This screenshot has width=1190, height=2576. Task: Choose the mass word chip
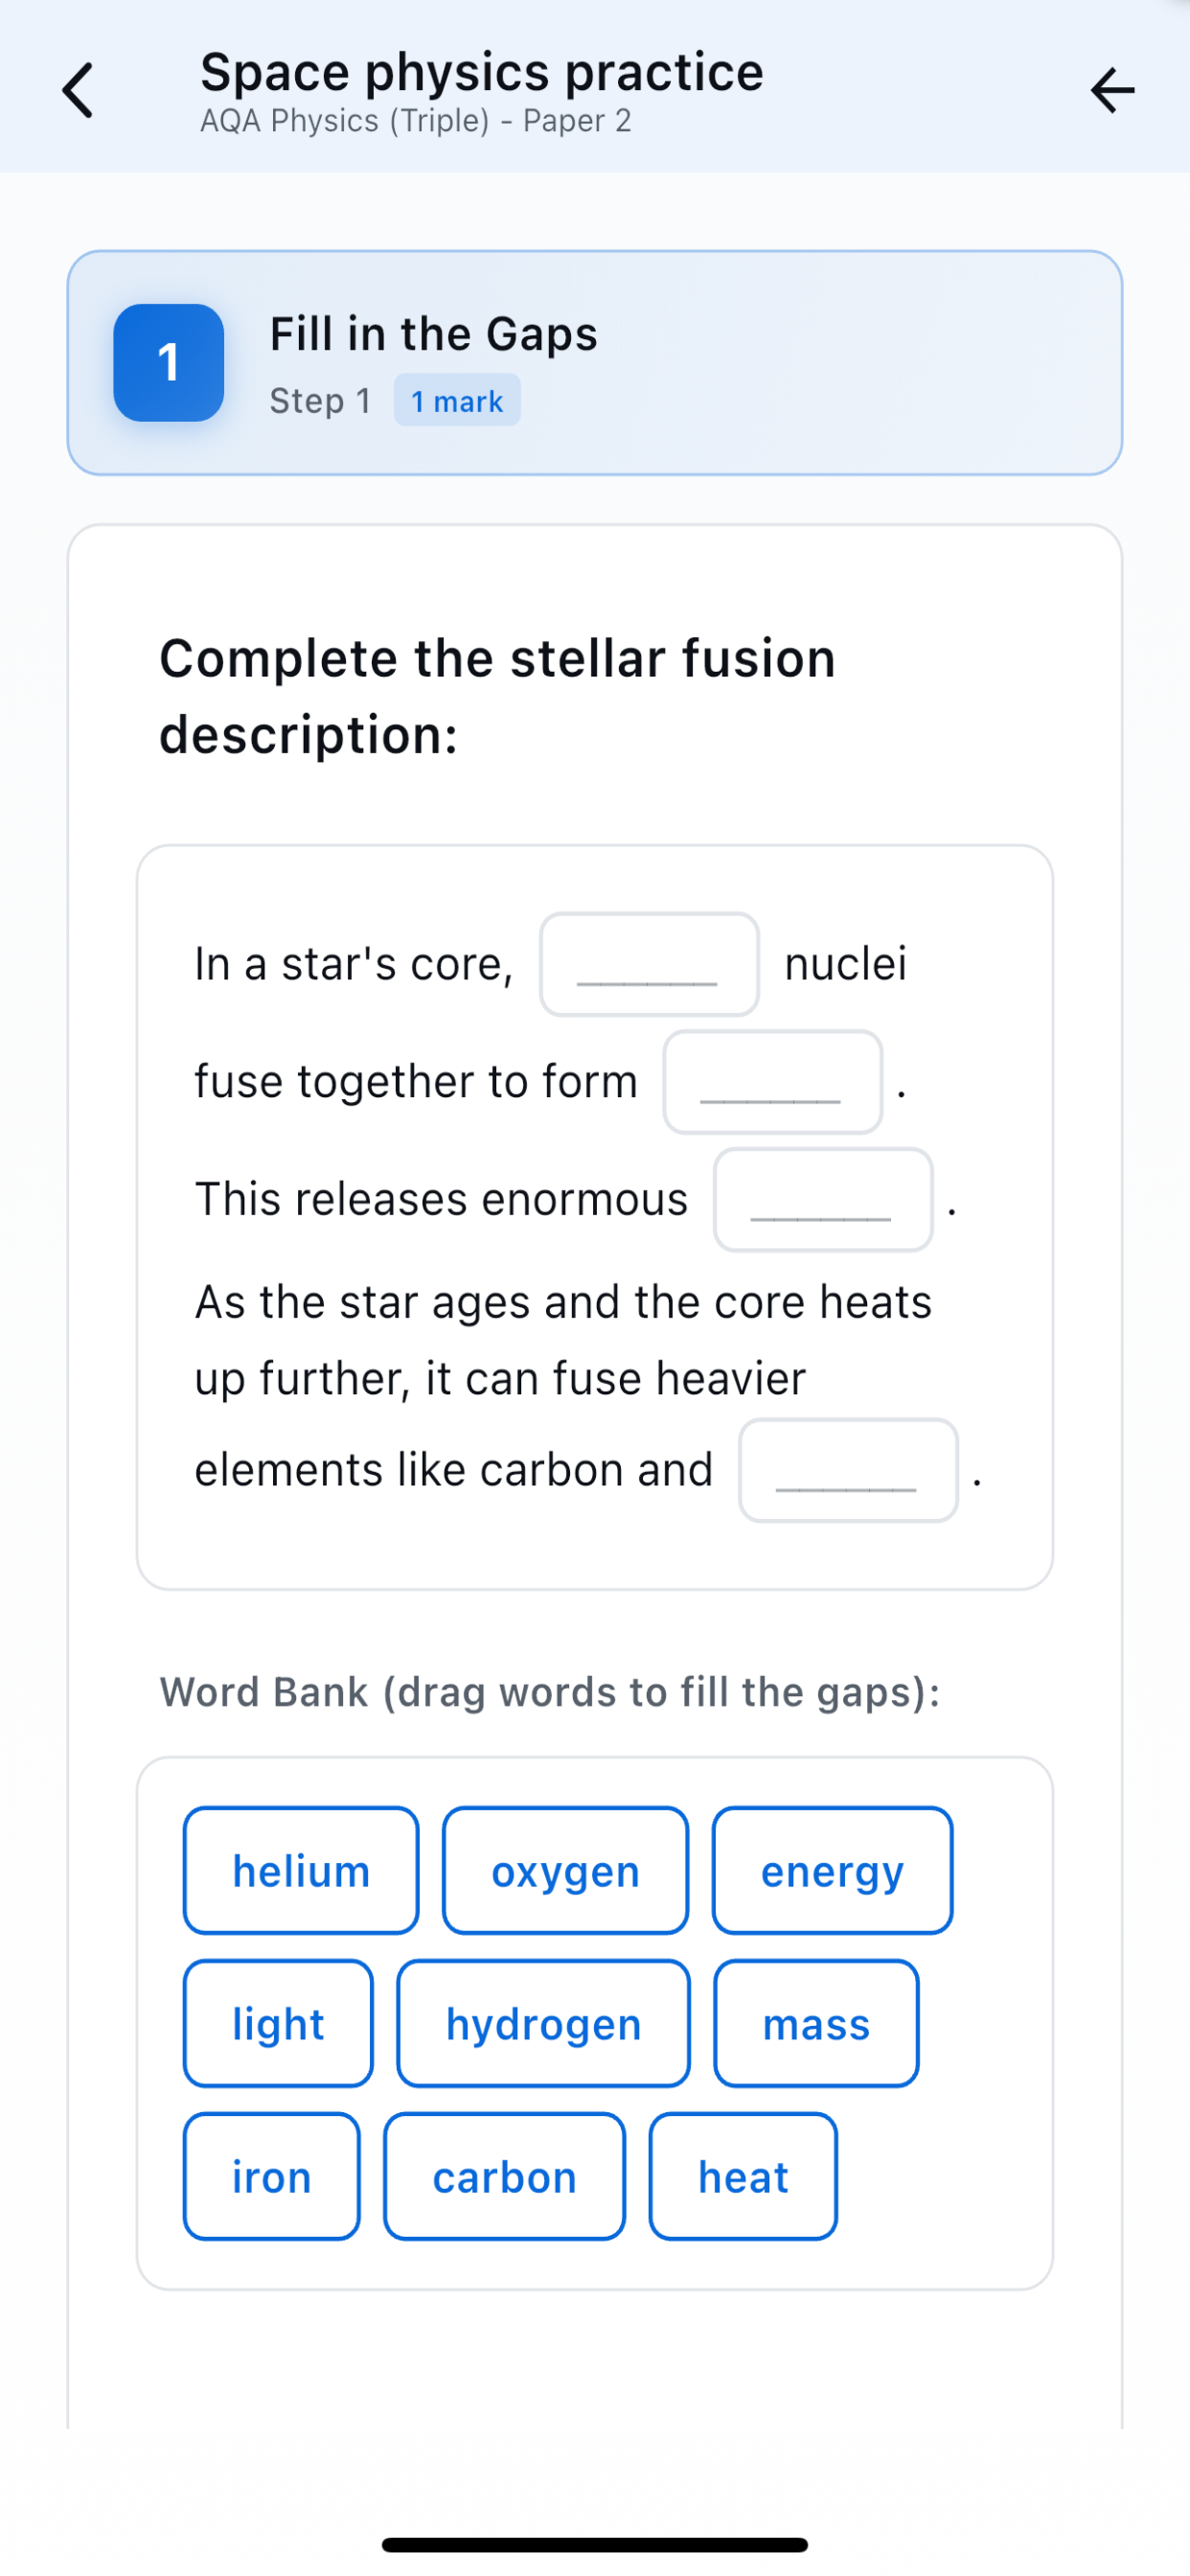815,2024
